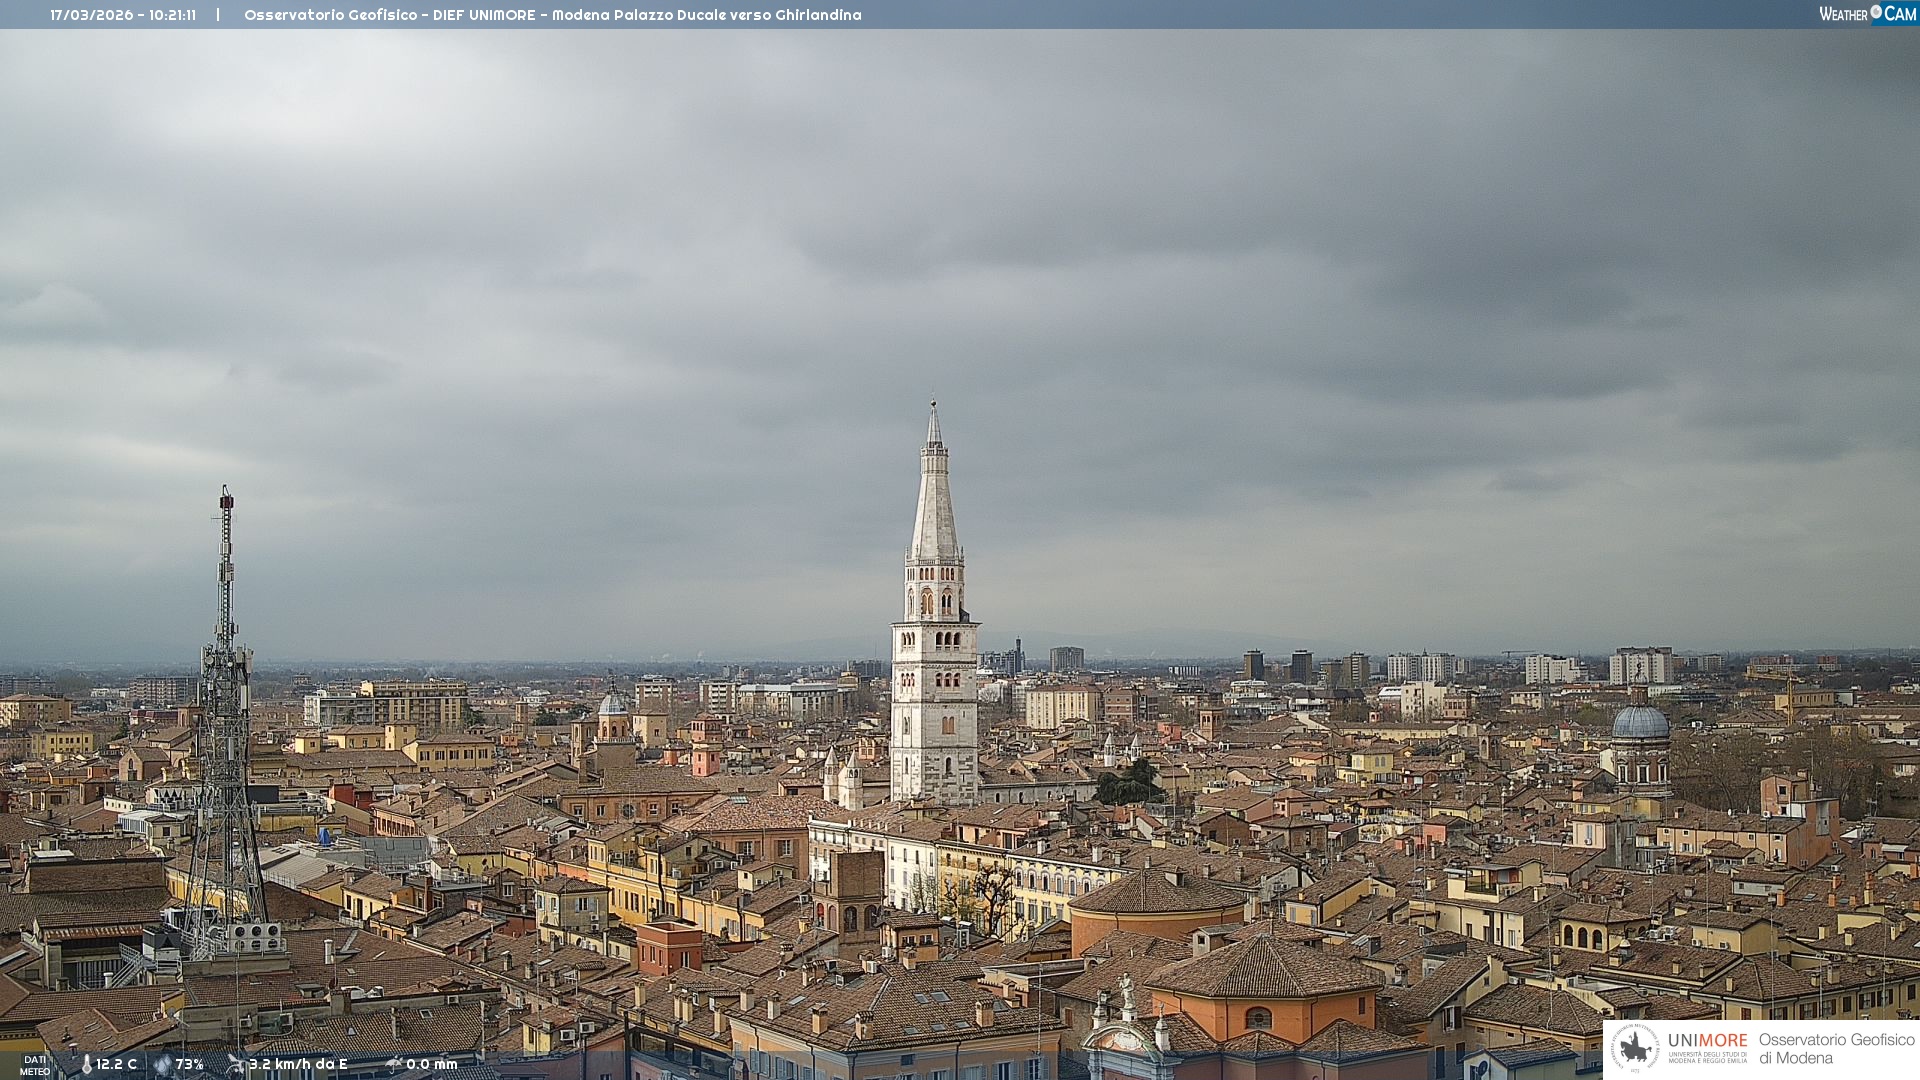Click the wind anemometer icon
Viewport: 1920px width, 1080px height.
(x=236, y=1064)
